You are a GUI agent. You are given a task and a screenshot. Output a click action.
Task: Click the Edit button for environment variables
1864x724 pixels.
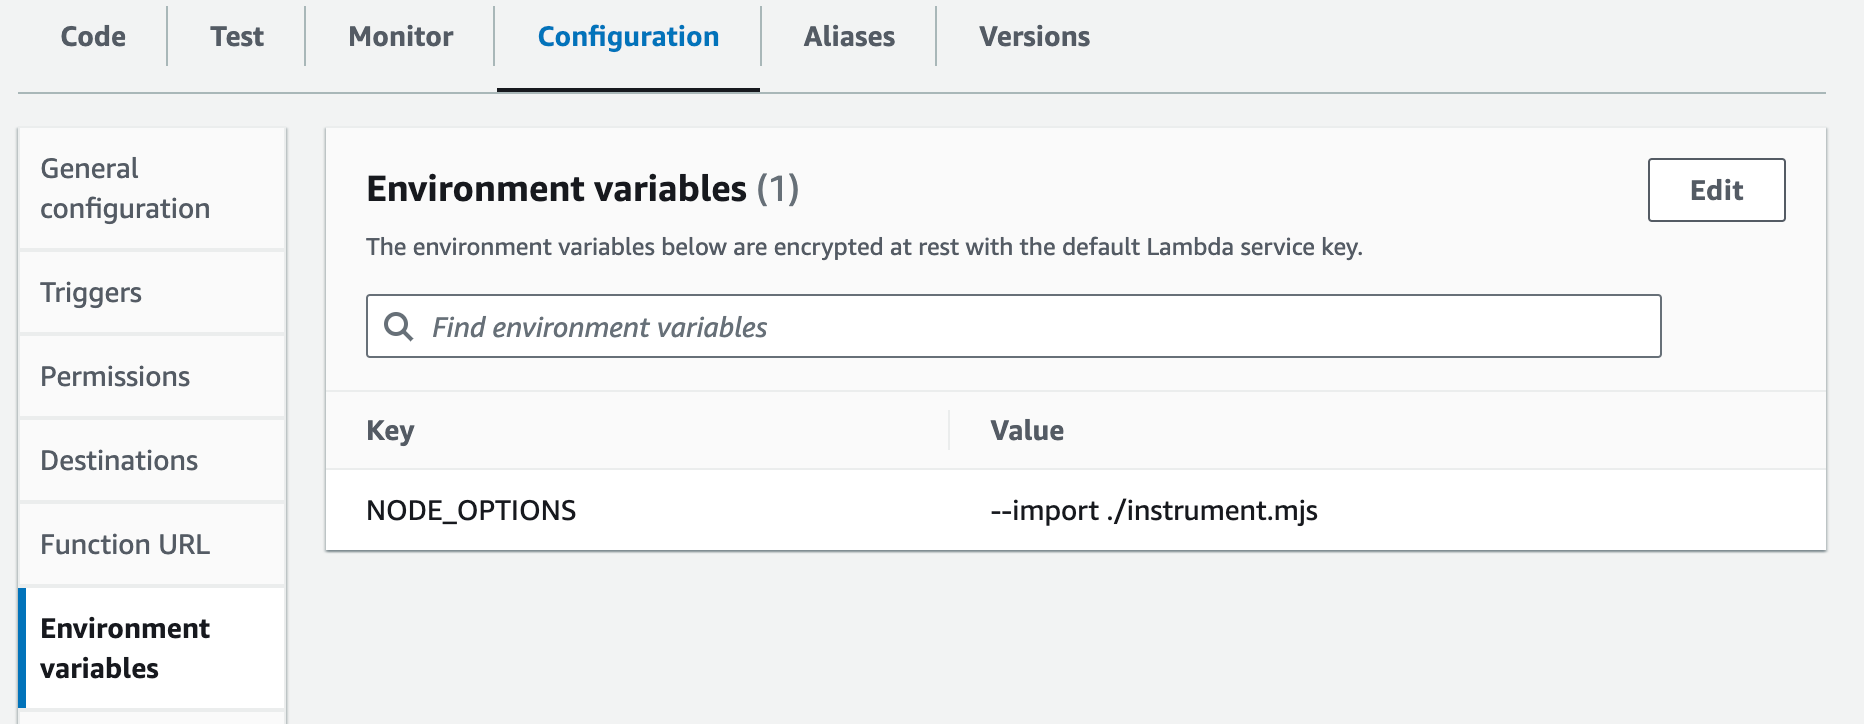(1716, 190)
